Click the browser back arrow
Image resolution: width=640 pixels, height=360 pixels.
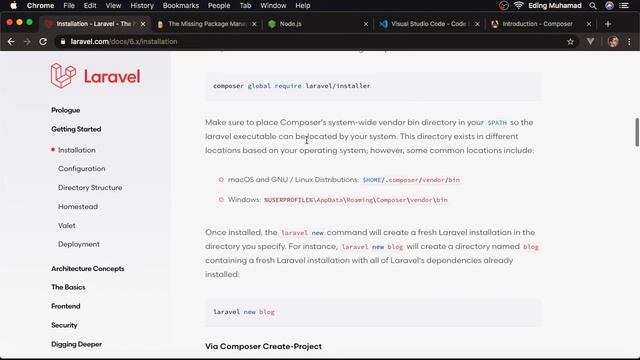(11, 42)
